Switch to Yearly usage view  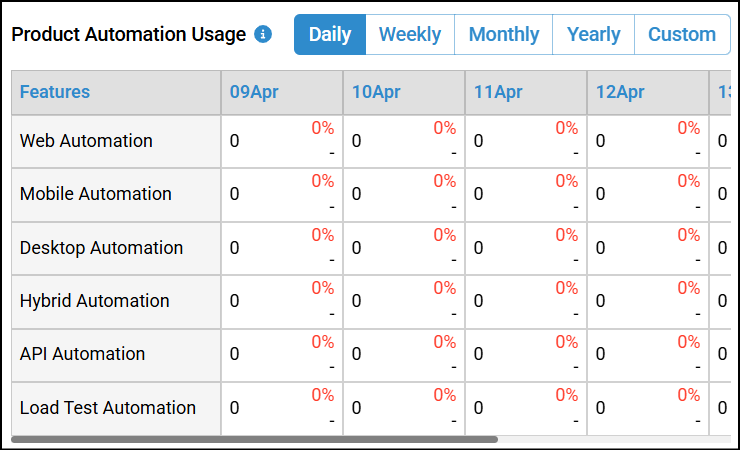click(594, 34)
